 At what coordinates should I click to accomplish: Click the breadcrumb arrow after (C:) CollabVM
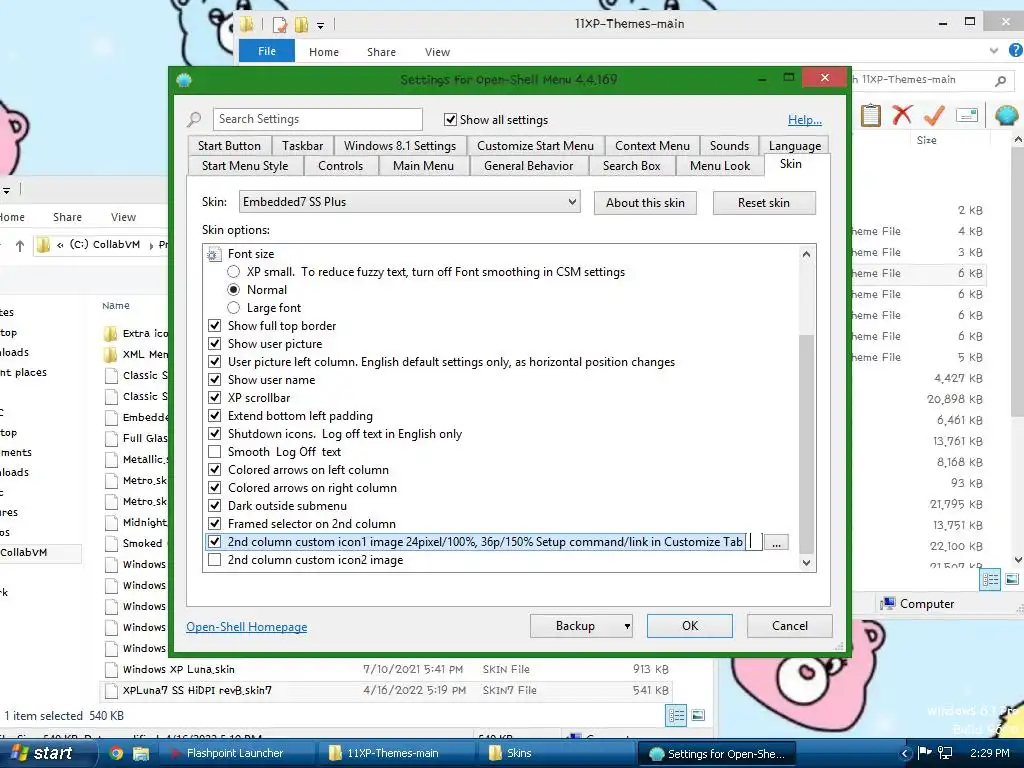(152, 246)
